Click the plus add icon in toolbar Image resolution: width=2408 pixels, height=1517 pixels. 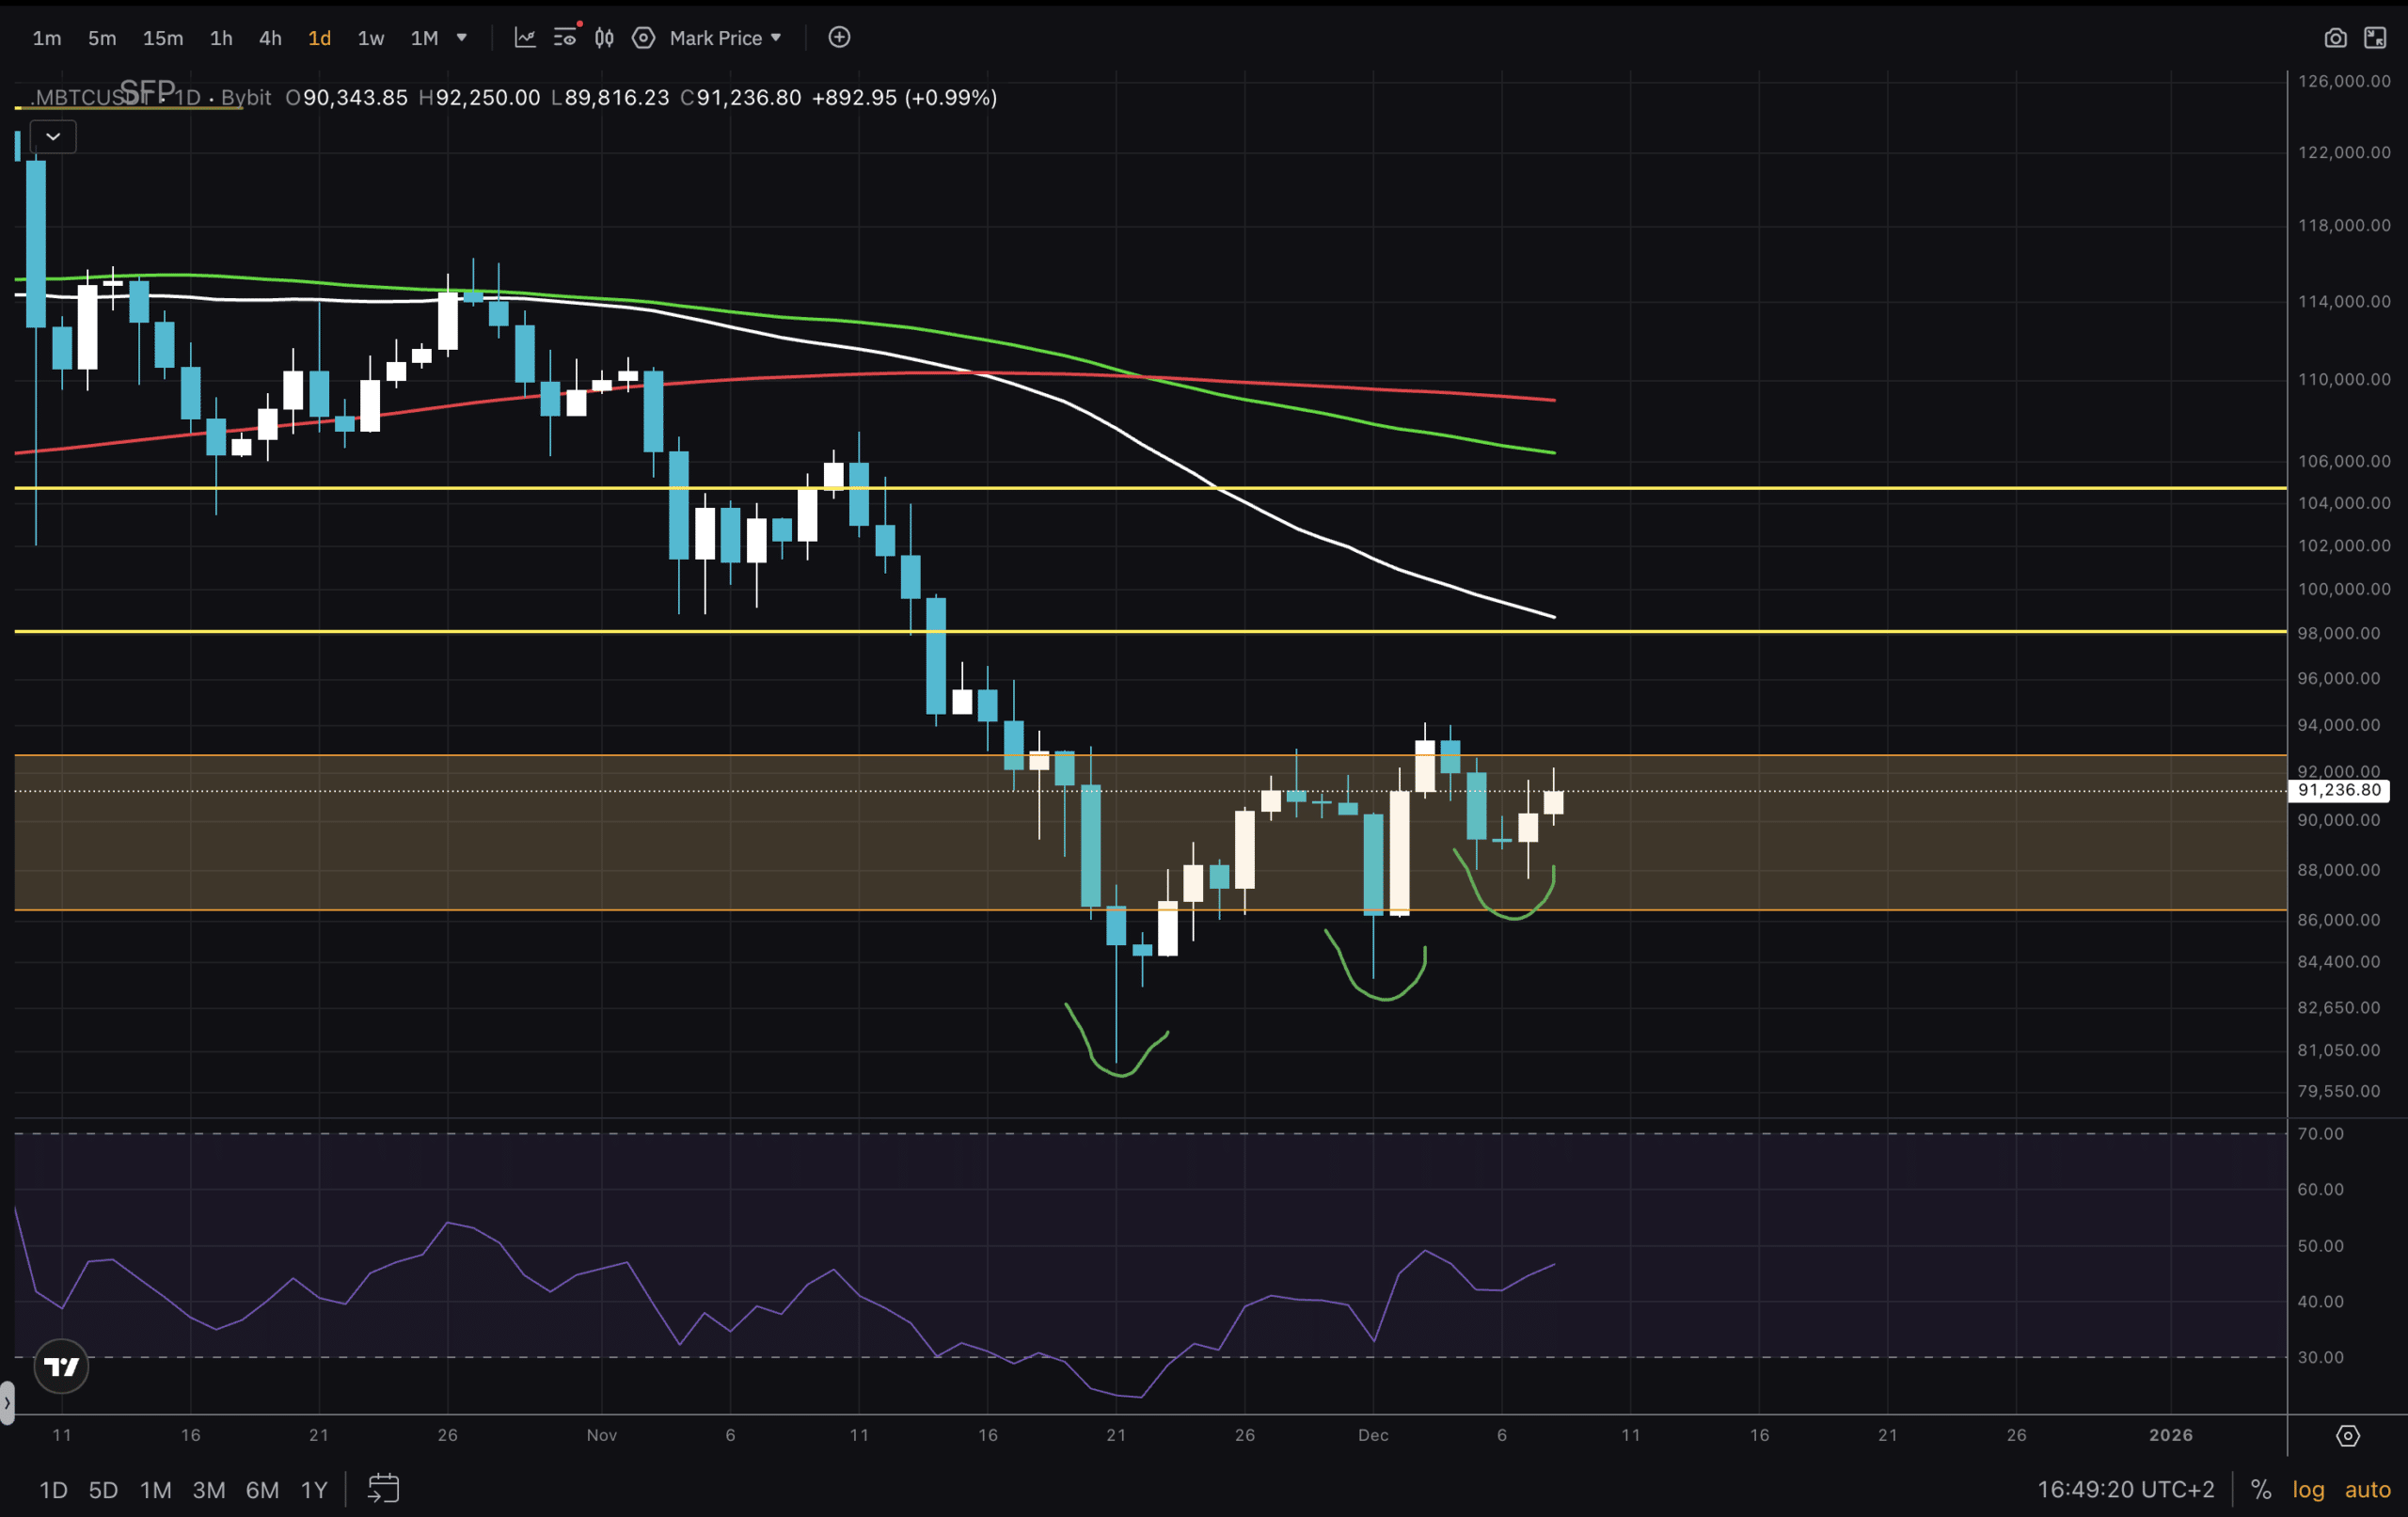(x=840, y=38)
